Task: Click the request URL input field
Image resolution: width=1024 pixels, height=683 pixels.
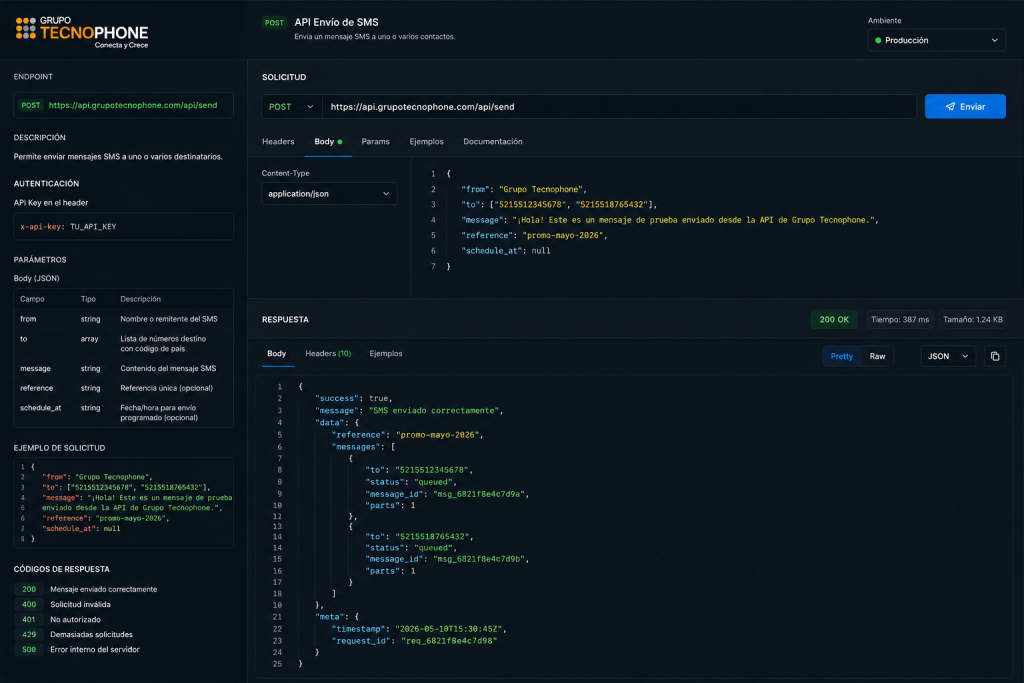Action: click(619, 107)
